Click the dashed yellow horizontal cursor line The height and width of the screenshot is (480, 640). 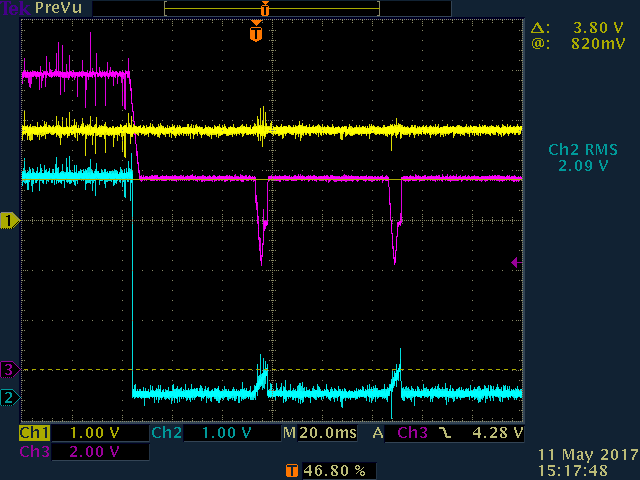272,370
